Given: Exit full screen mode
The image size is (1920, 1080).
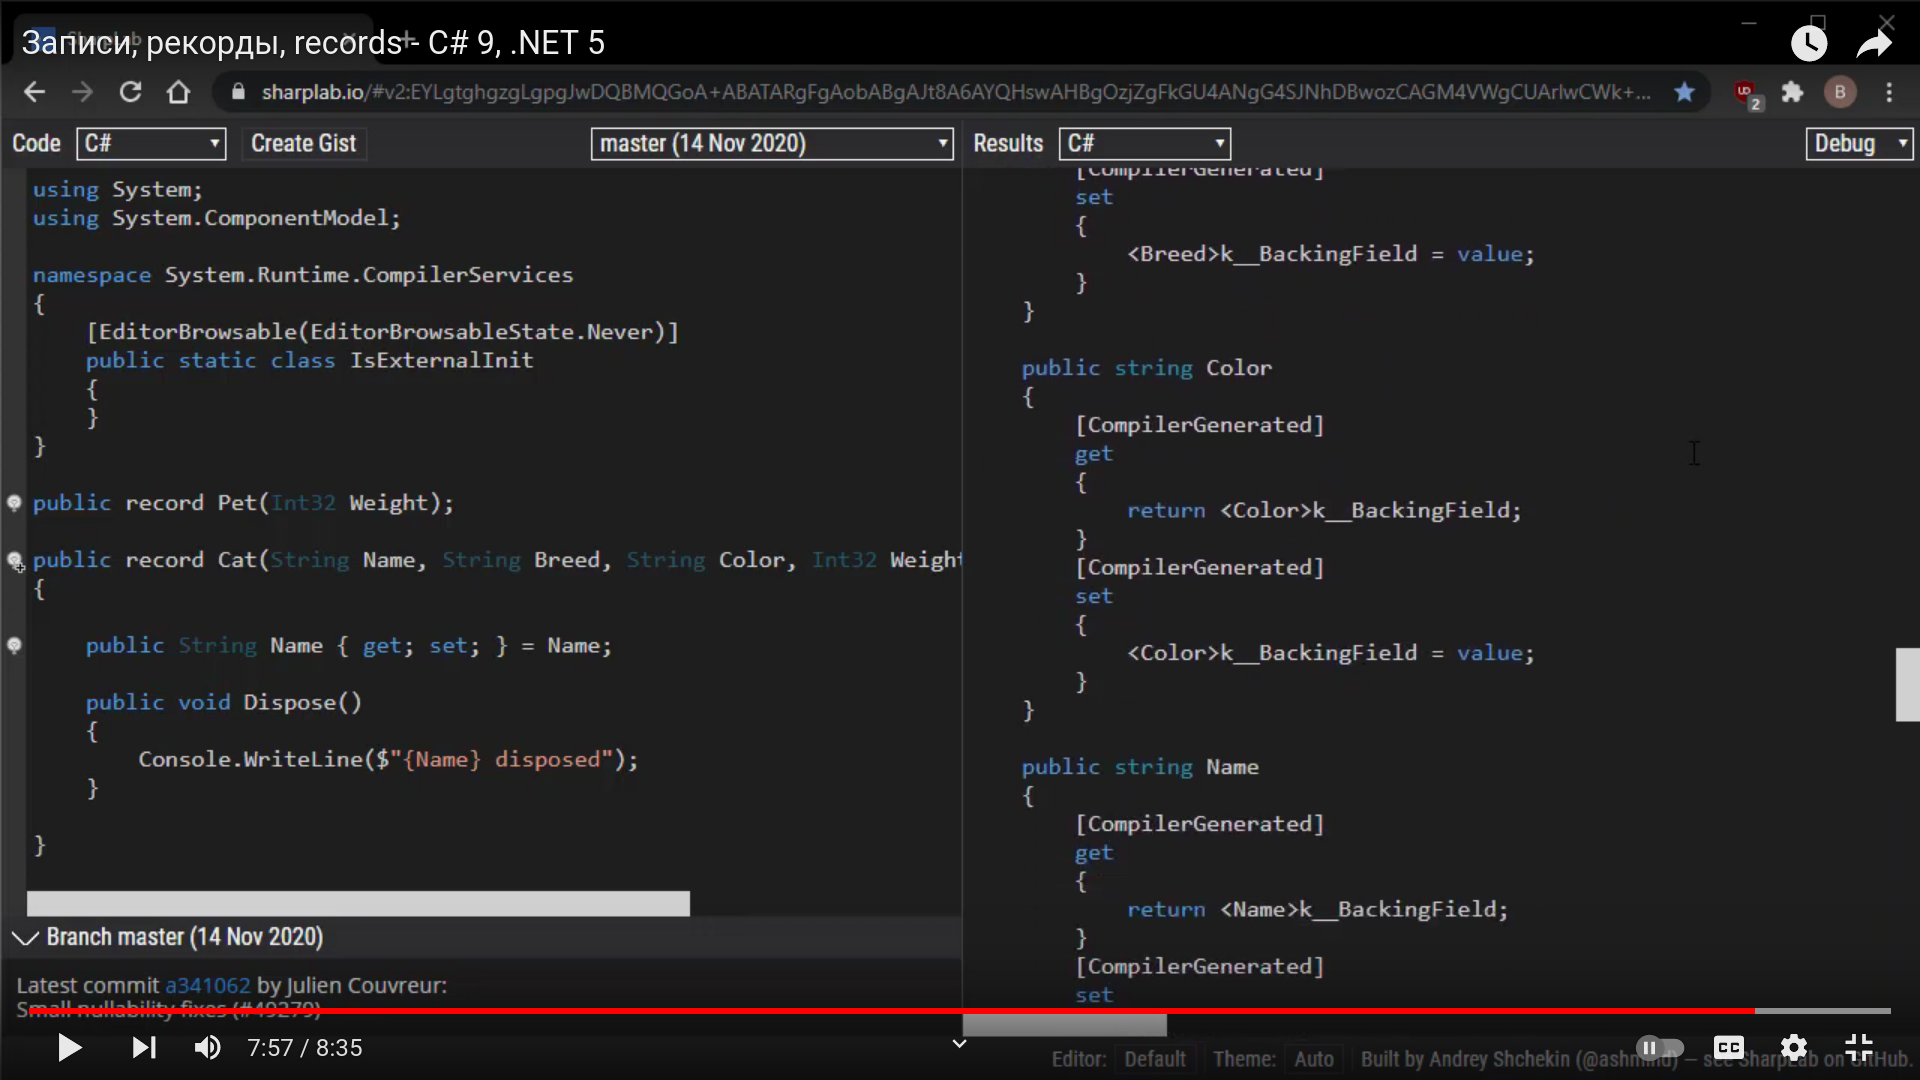Looking at the screenshot, I should [1859, 1047].
